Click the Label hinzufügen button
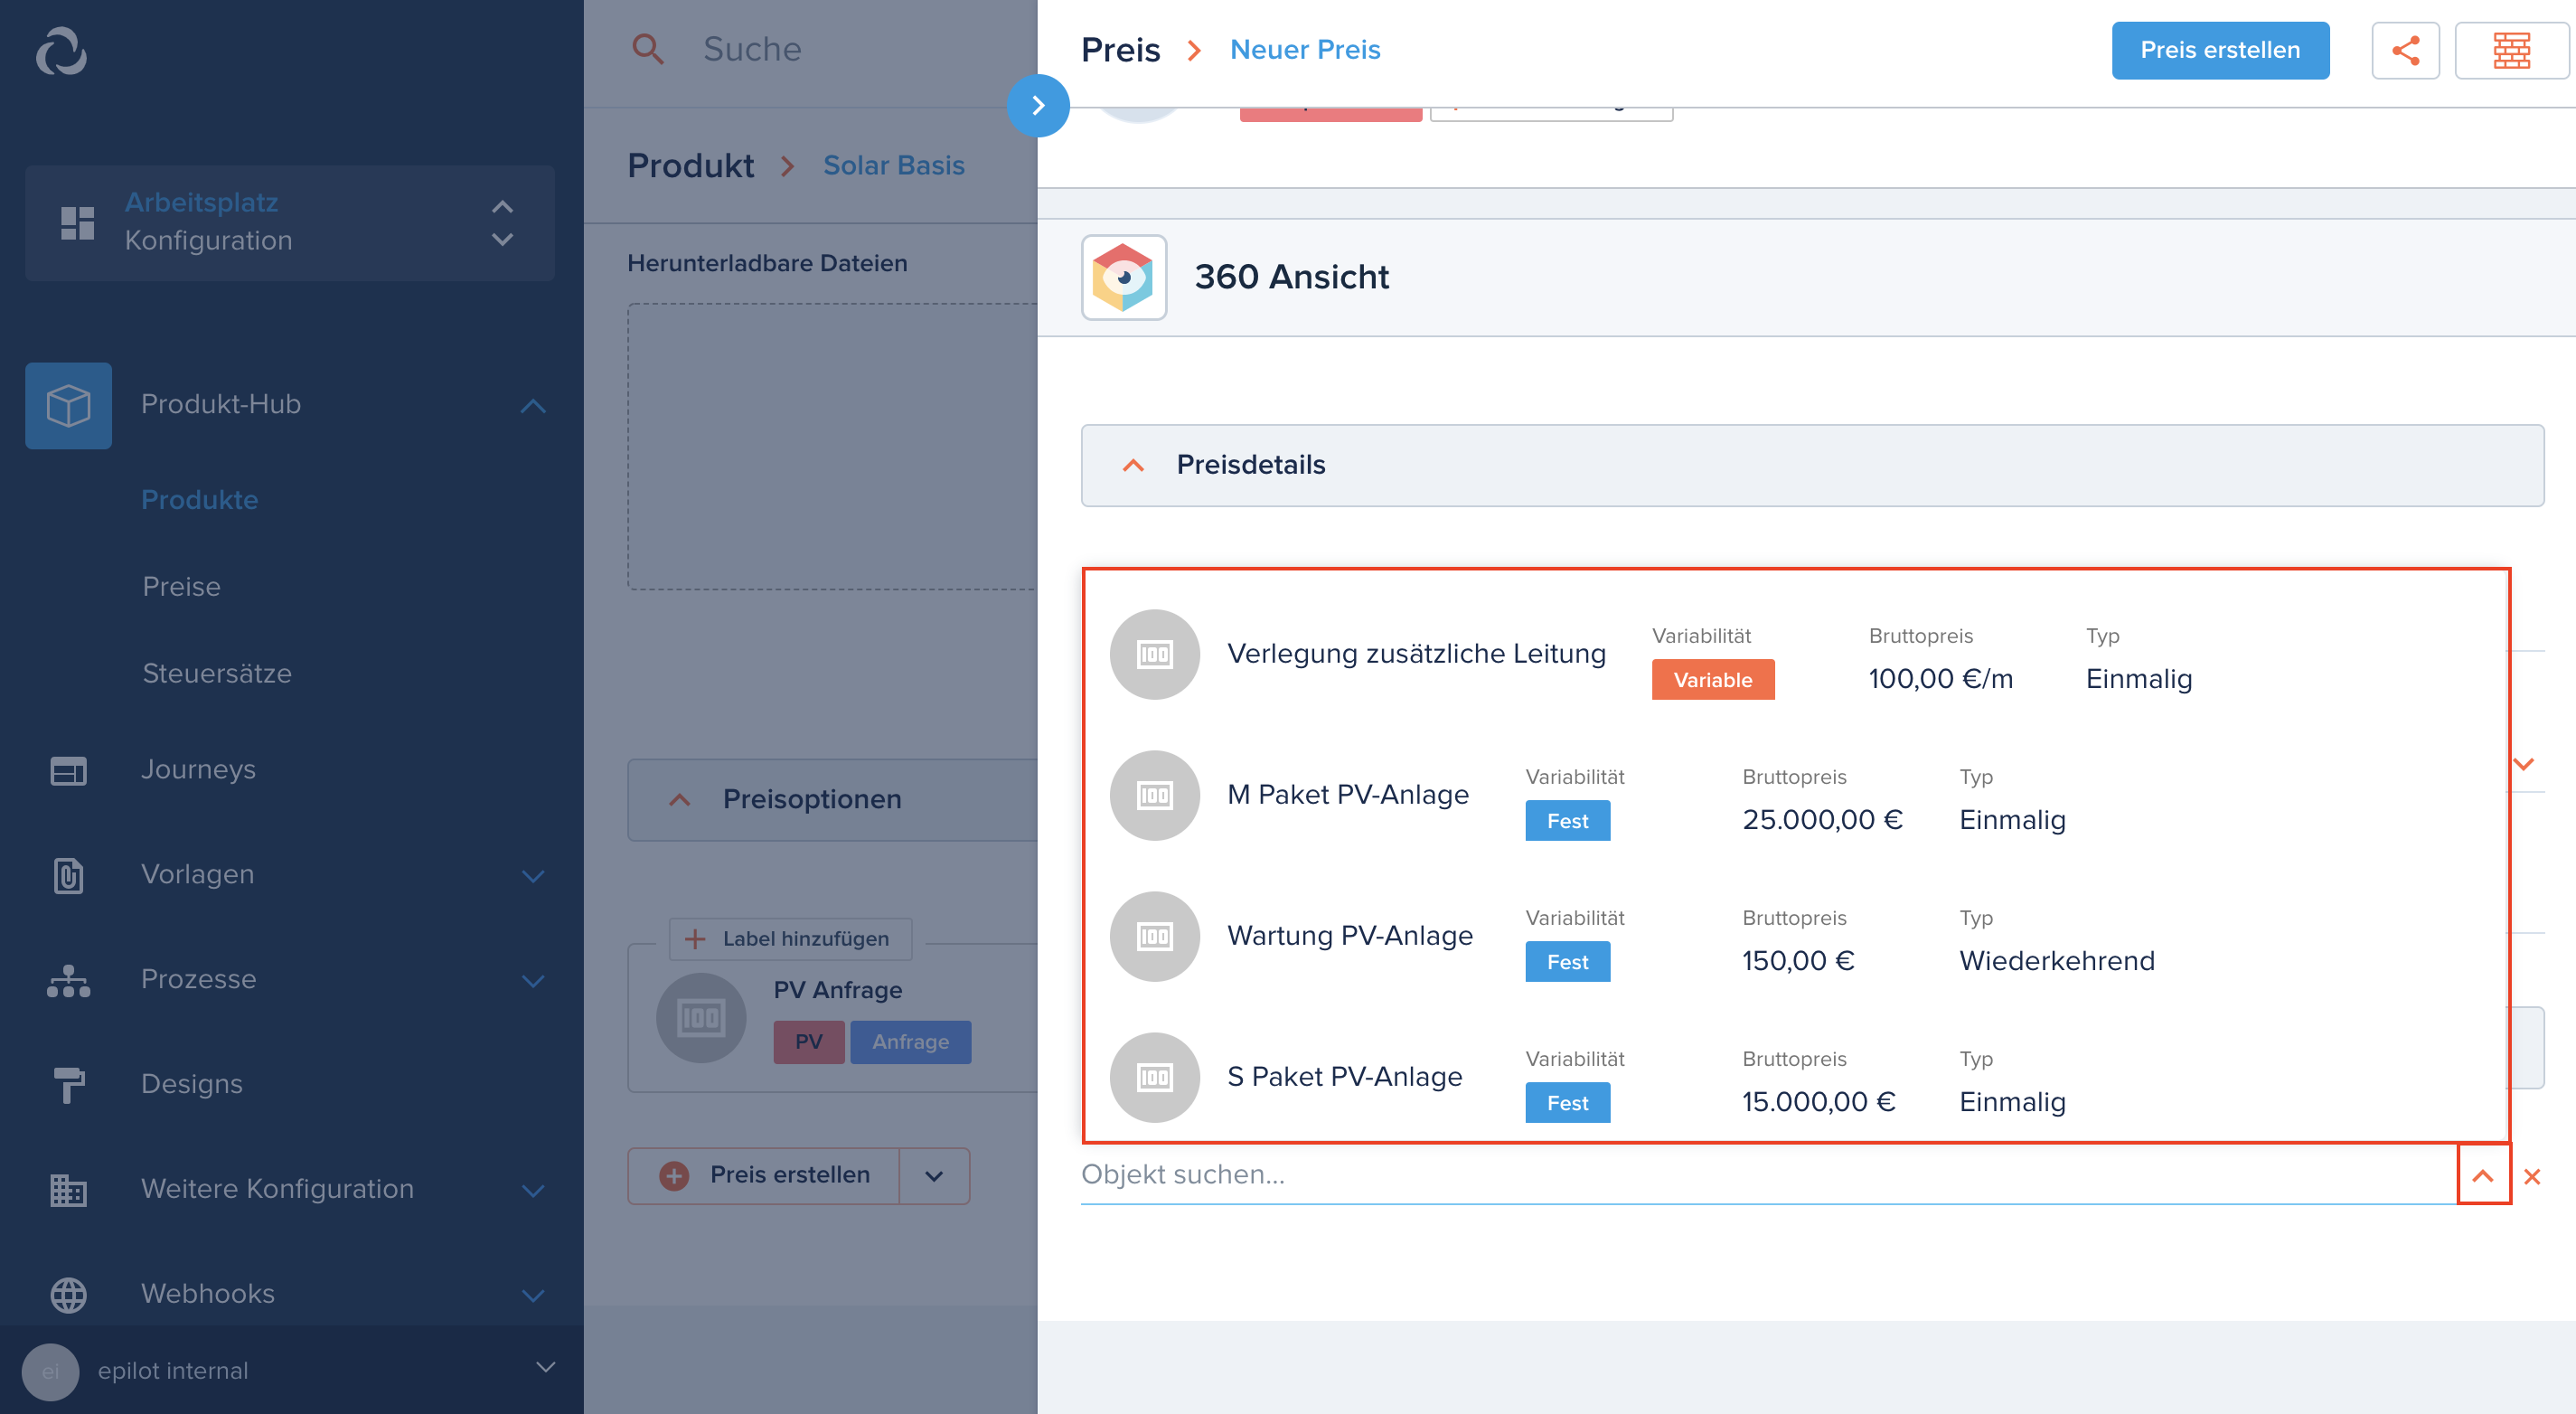The width and height of the screenshot is (2576, 1414). click(x=790, y=939)
